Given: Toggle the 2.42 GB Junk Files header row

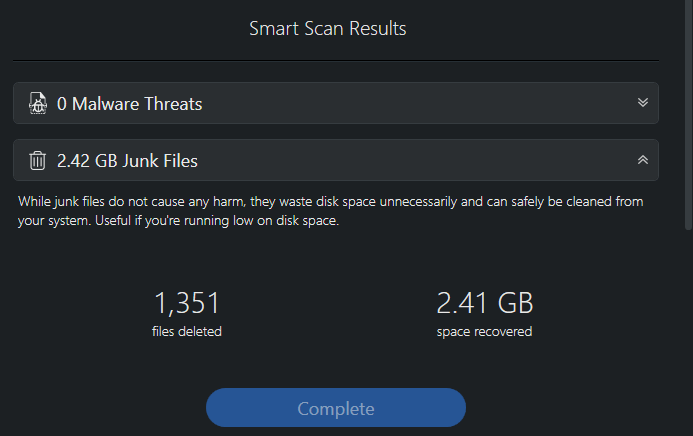Looking at the screenshot, I should pyautogui.click(x=336, y=160).
